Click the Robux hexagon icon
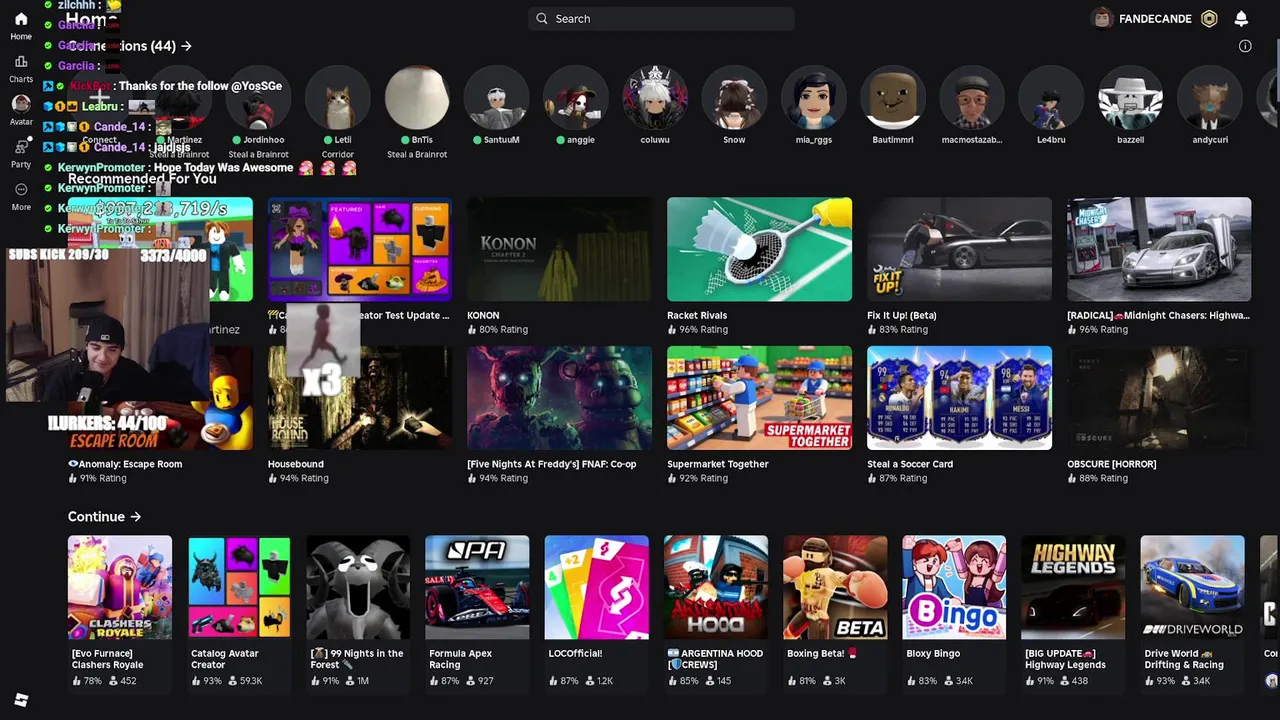 pyautogui.click(x=1209, y=19)
